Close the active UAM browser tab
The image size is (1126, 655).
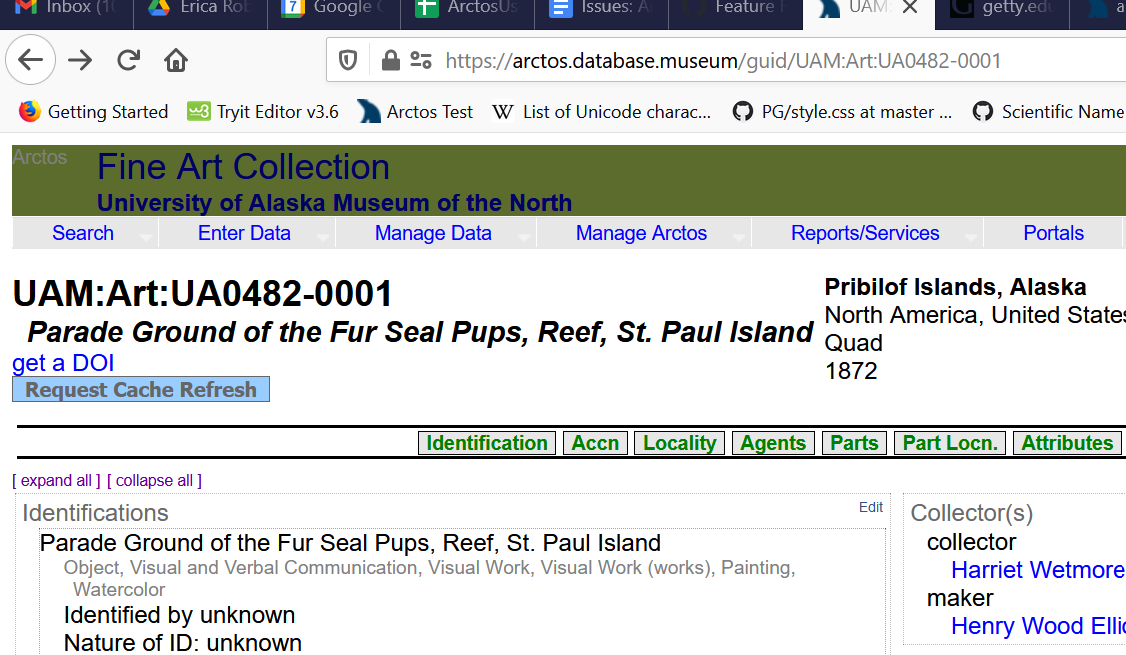[x=910, y=8]
